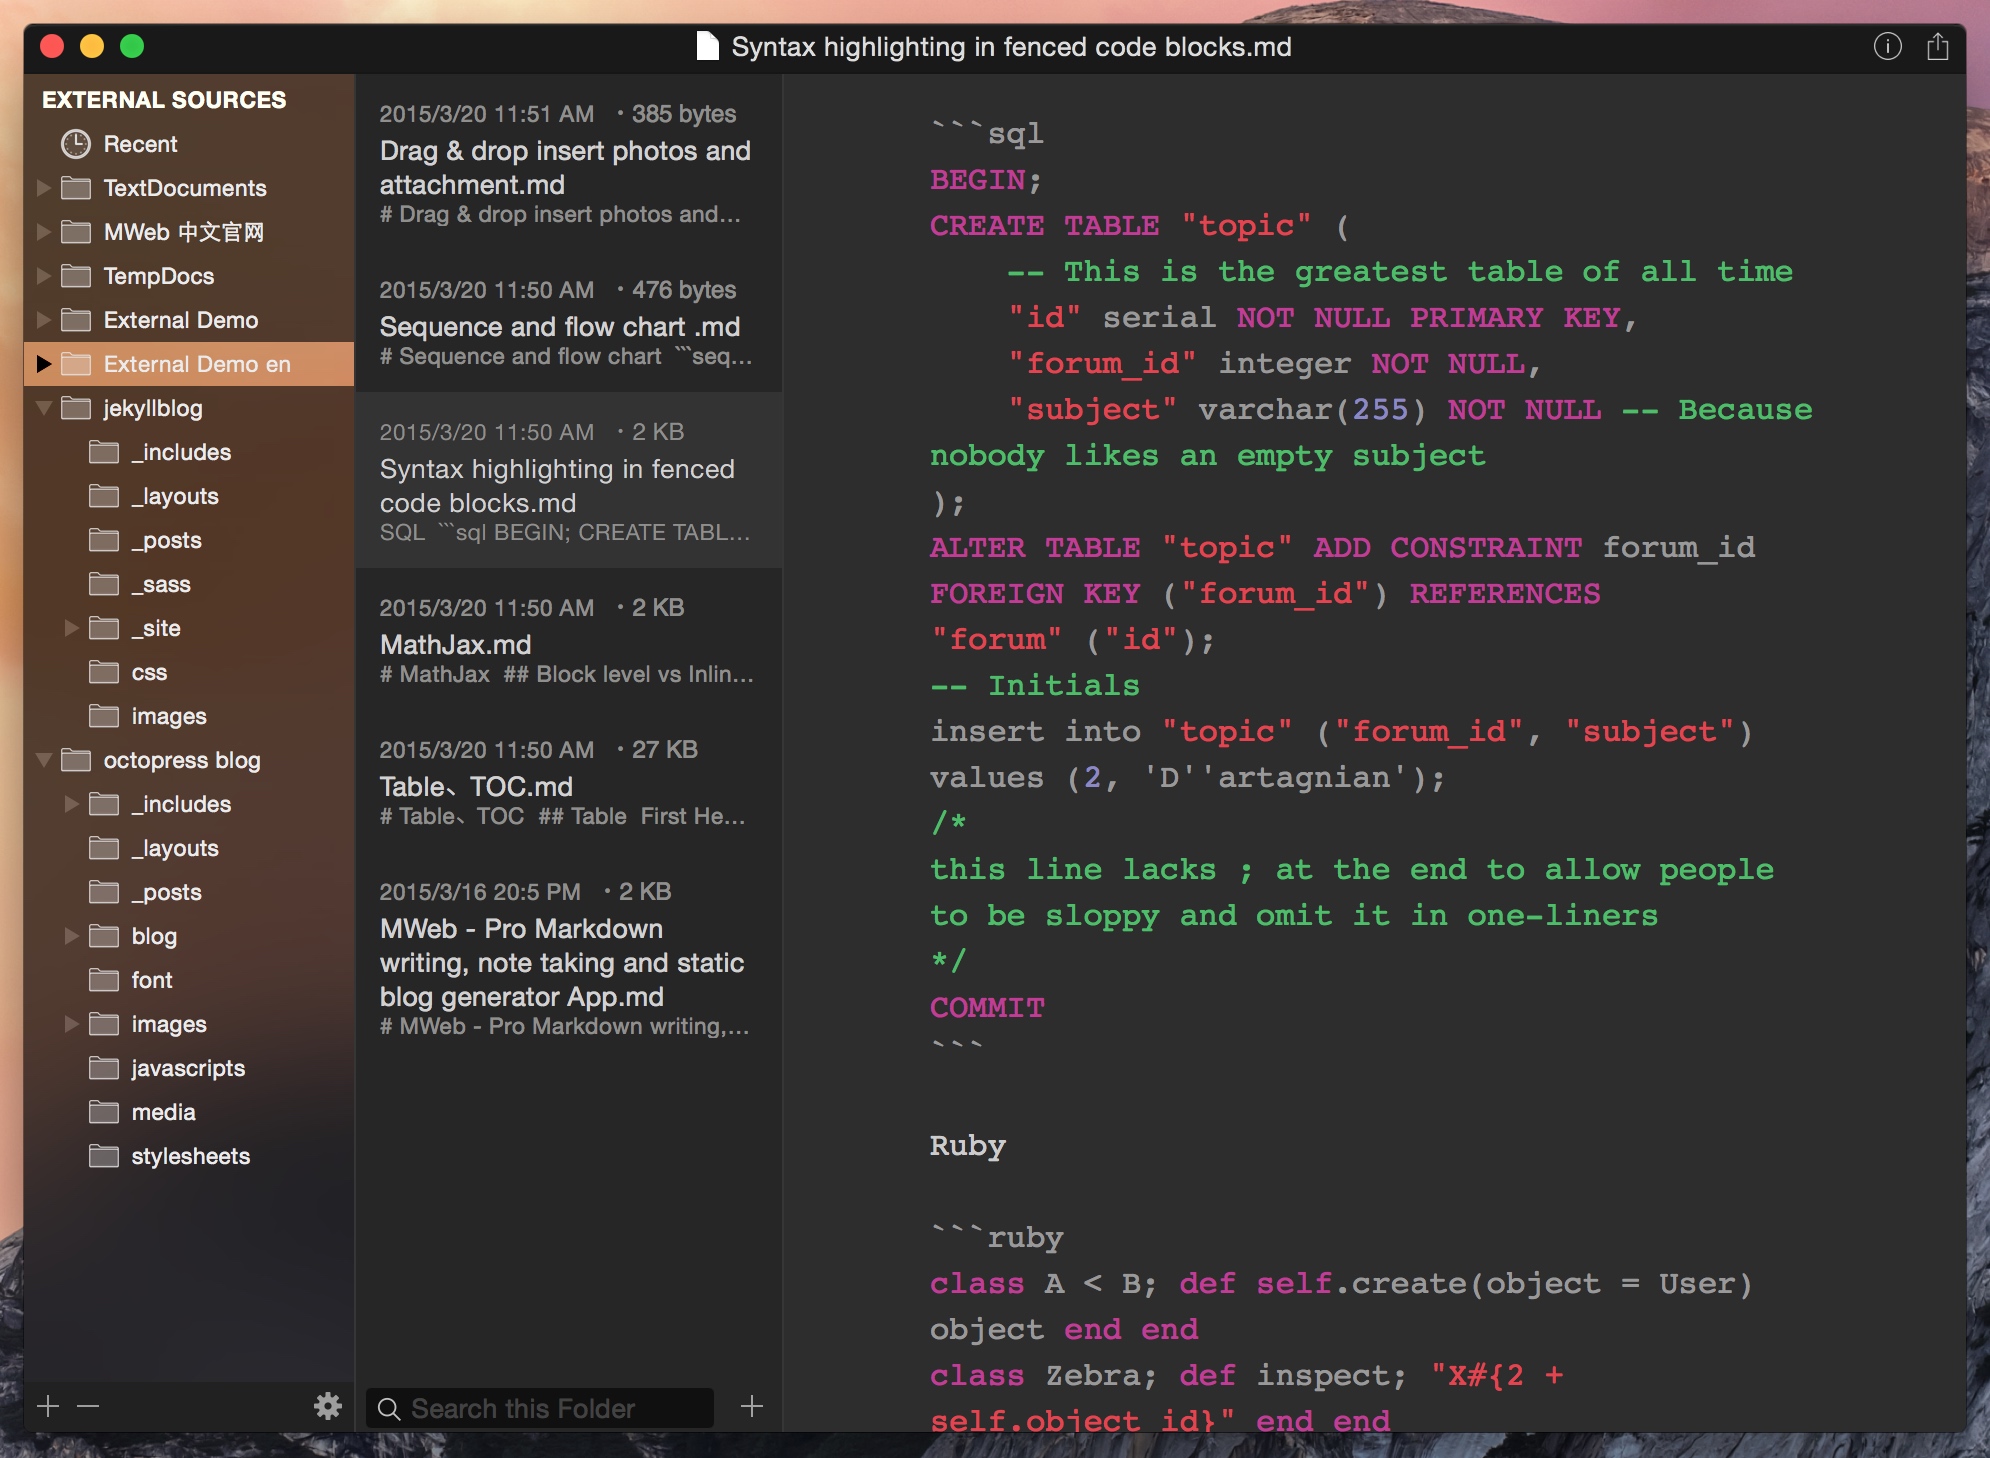Click the new document plus icon
Screen dimensions: 1990x1458
coord(752,1406)
